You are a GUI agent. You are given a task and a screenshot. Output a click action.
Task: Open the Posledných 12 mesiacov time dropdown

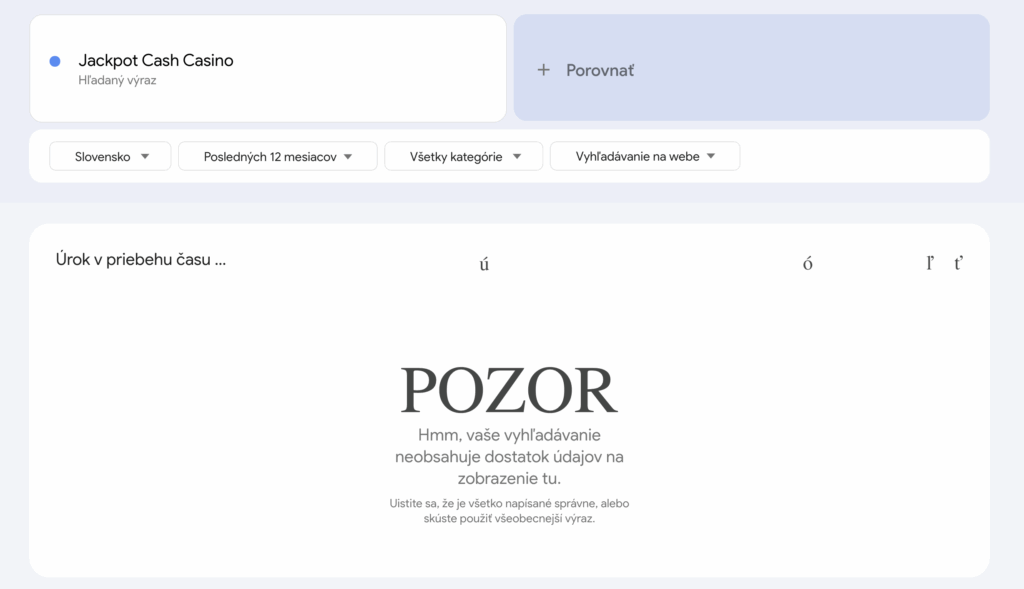[277, 156]
